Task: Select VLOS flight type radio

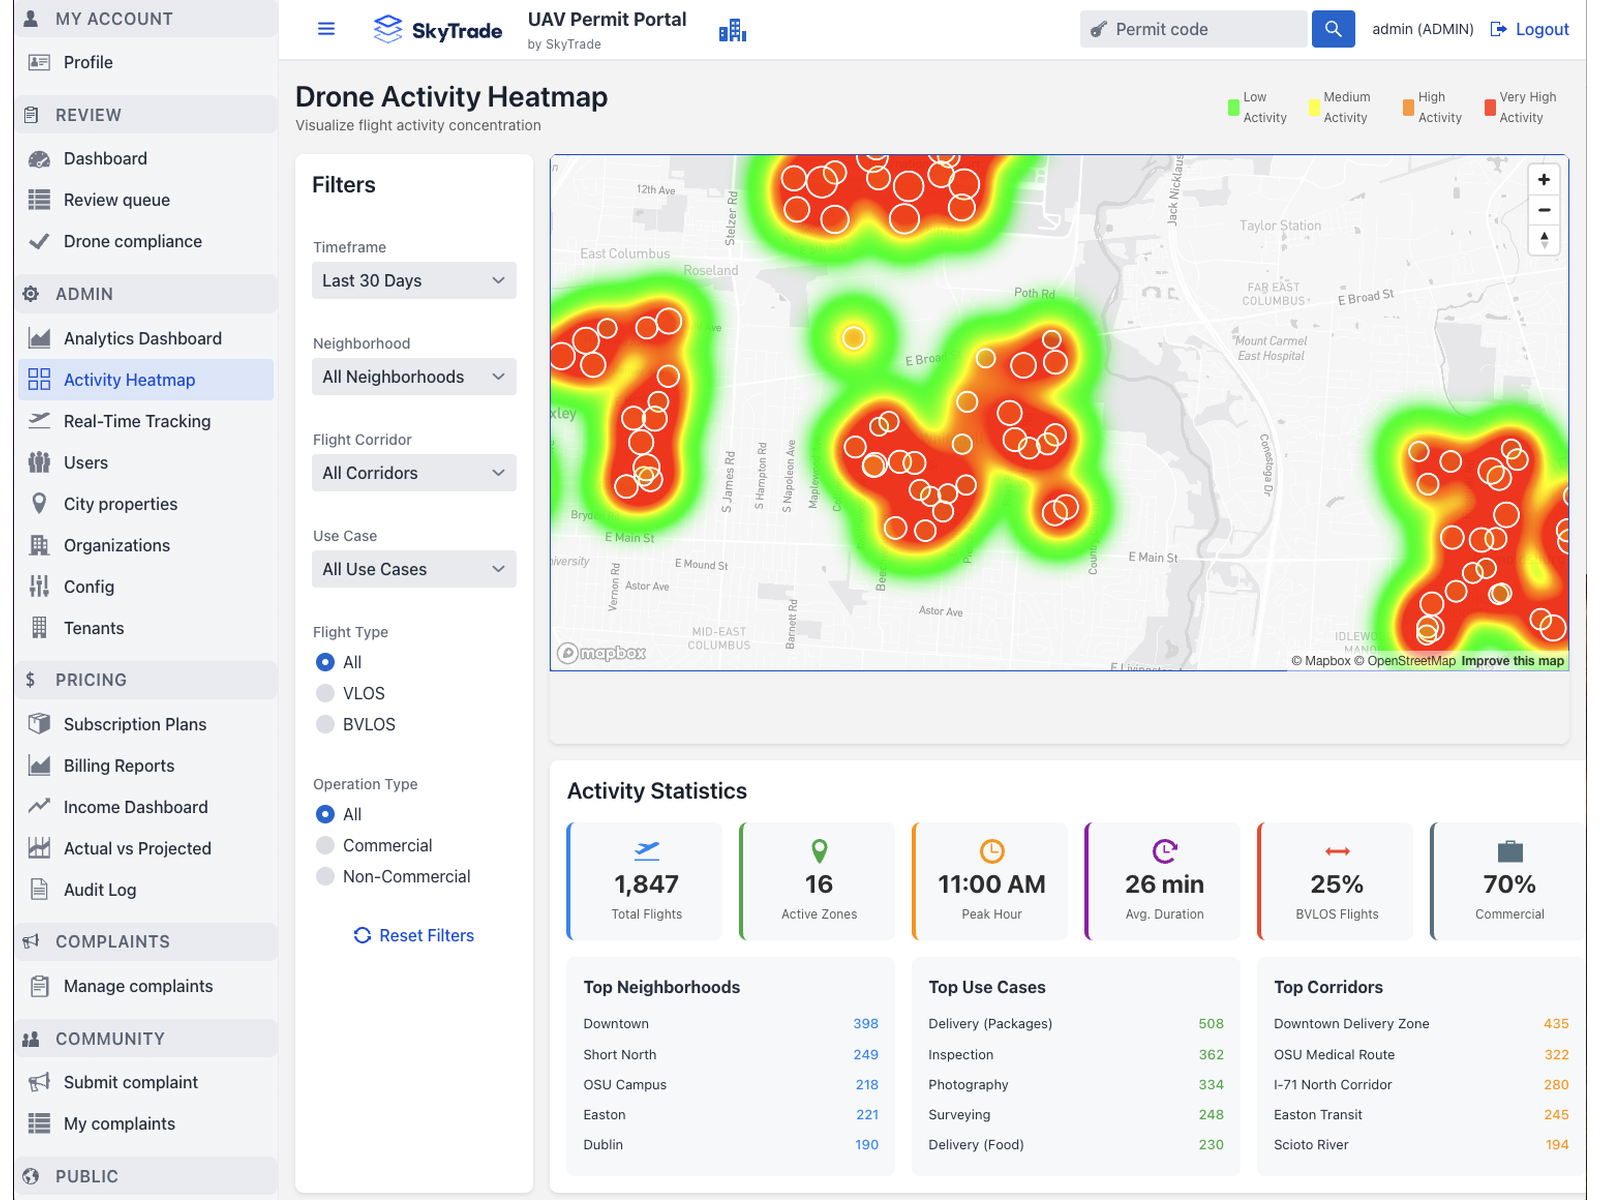Action: pos(325,693)
